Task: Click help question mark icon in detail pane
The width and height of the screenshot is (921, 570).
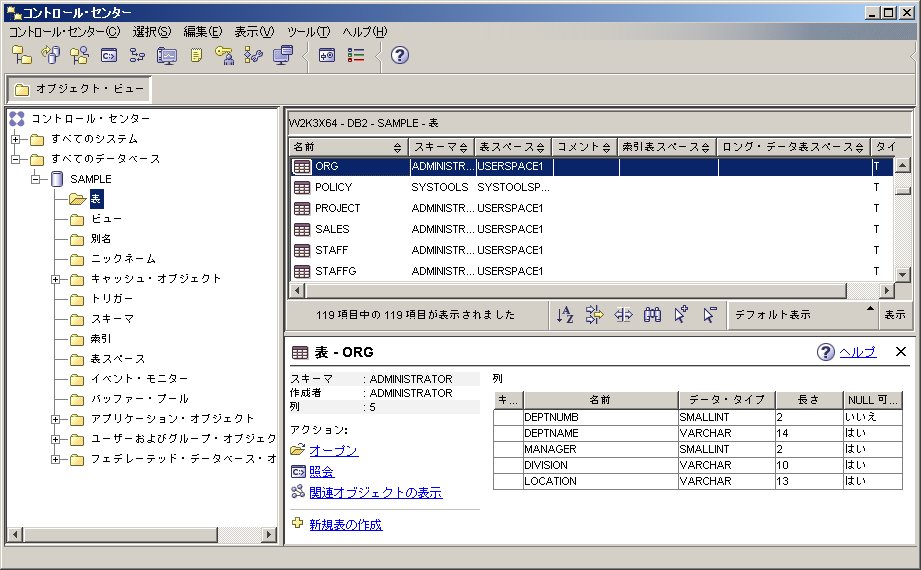Action: click(825, 352)
